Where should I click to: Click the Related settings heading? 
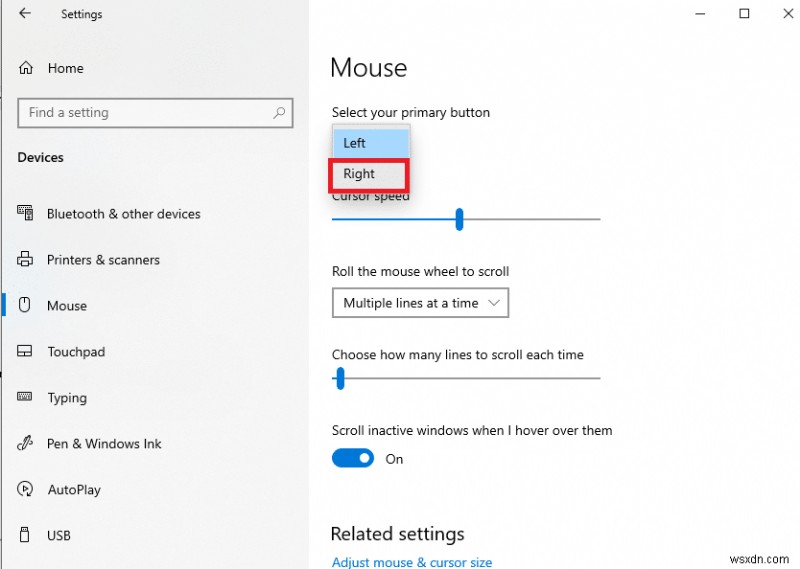coord(397,534)
